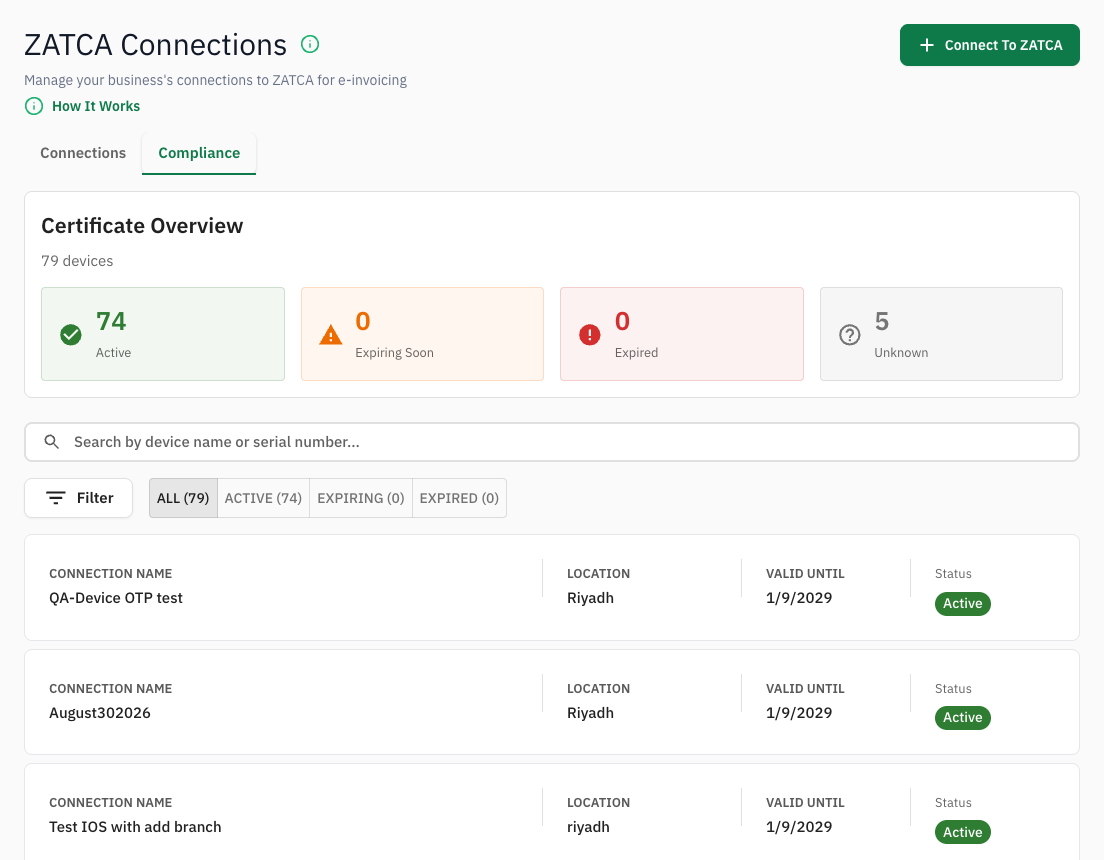
Task: Click the August302026 connection name
Action: tap(100, 713)
